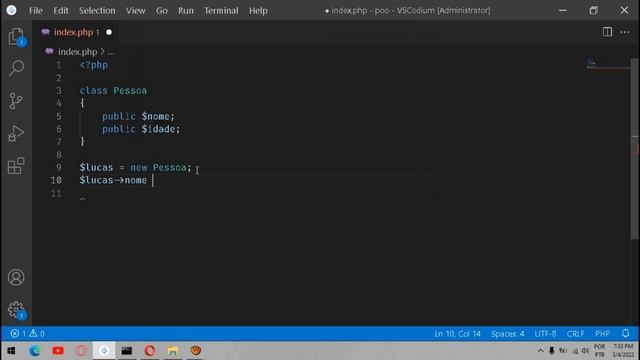The image size is (640, 360).
Task: Open the Extensions view
Action: (x=16, y=166)
